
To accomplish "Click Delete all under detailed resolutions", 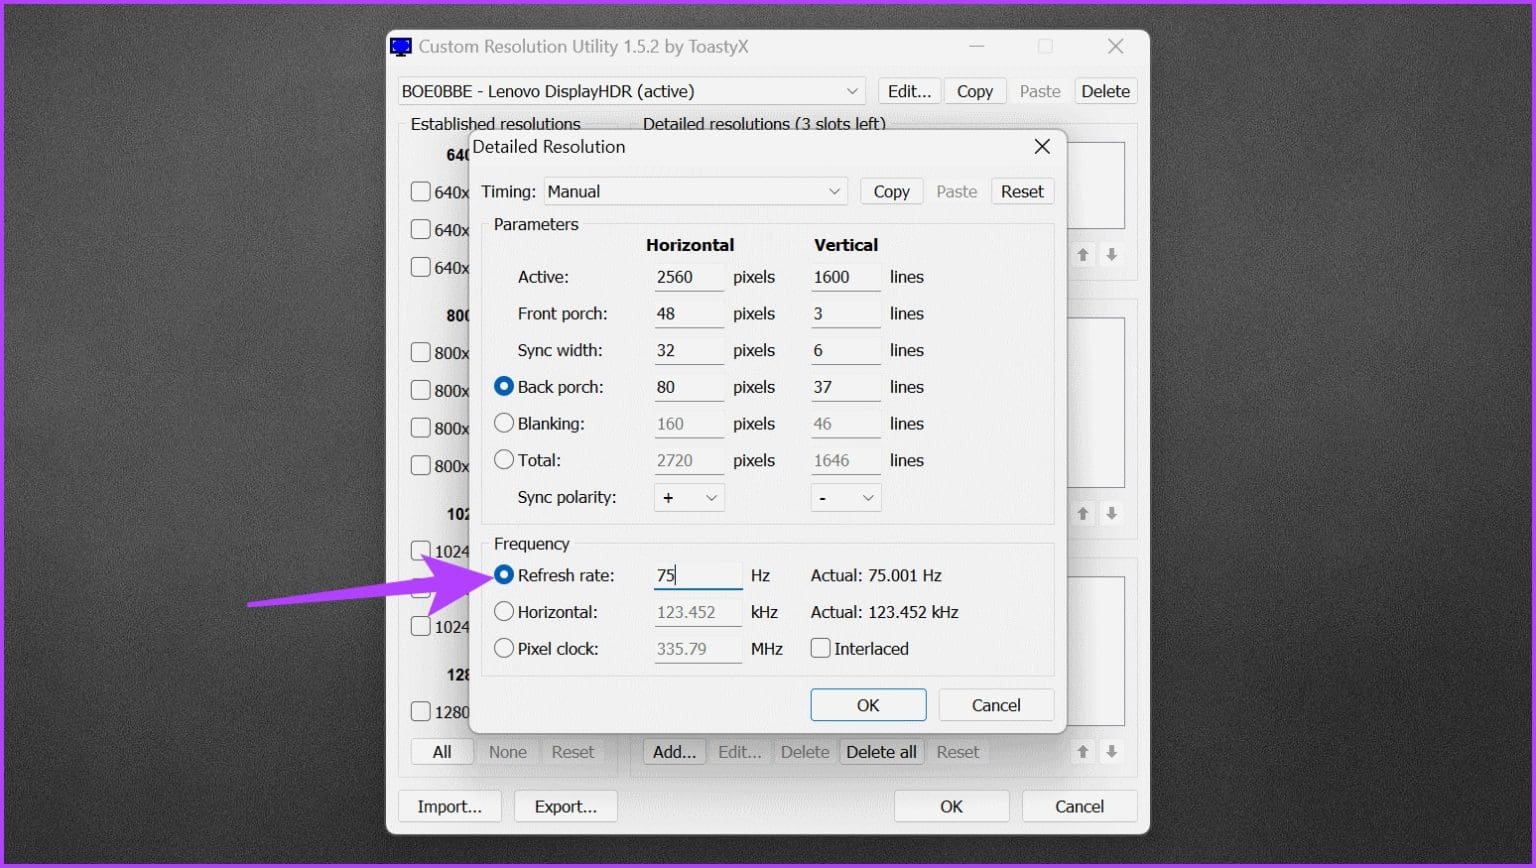I will click(x=881, y=751).
